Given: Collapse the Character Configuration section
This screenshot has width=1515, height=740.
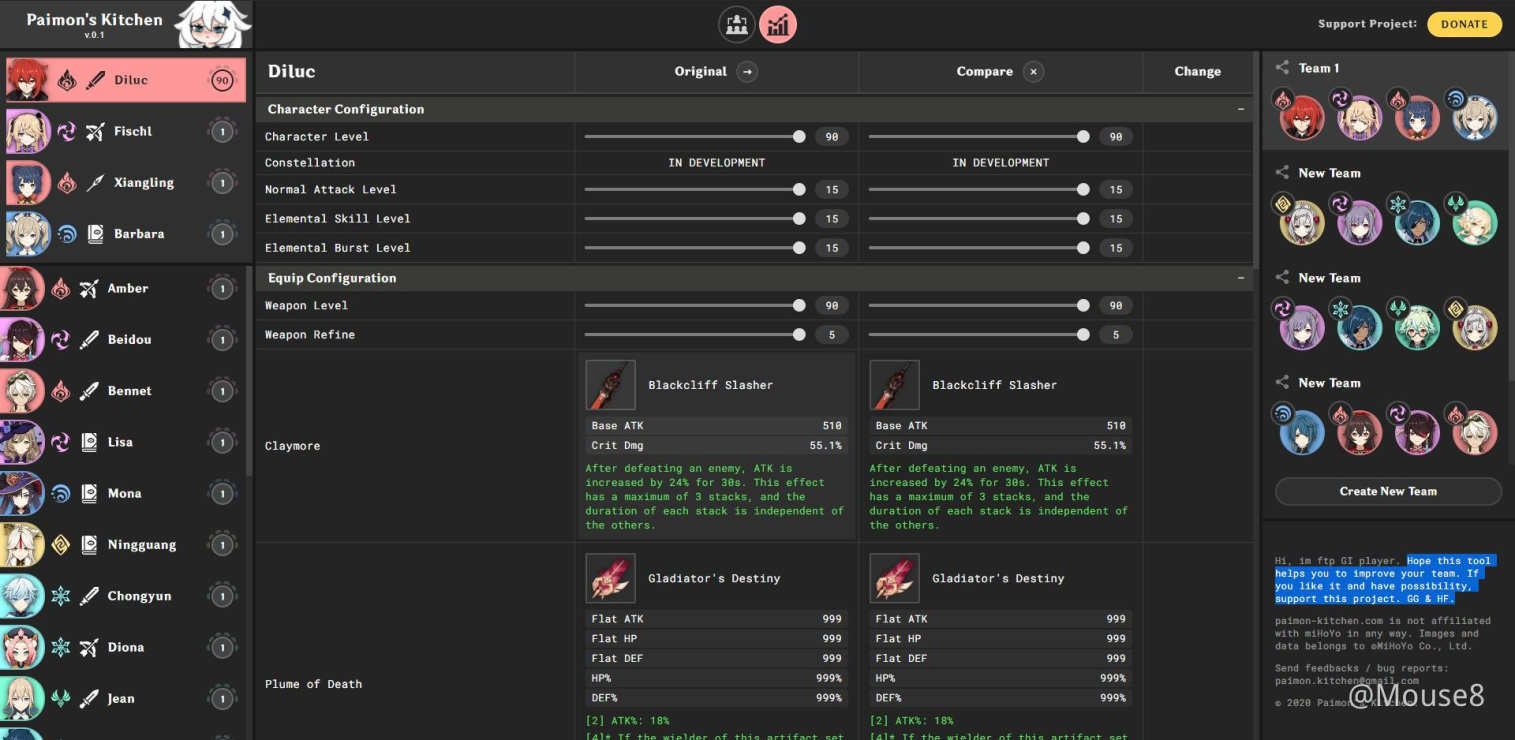Looking at the screenshot, I should [1241, 109].
